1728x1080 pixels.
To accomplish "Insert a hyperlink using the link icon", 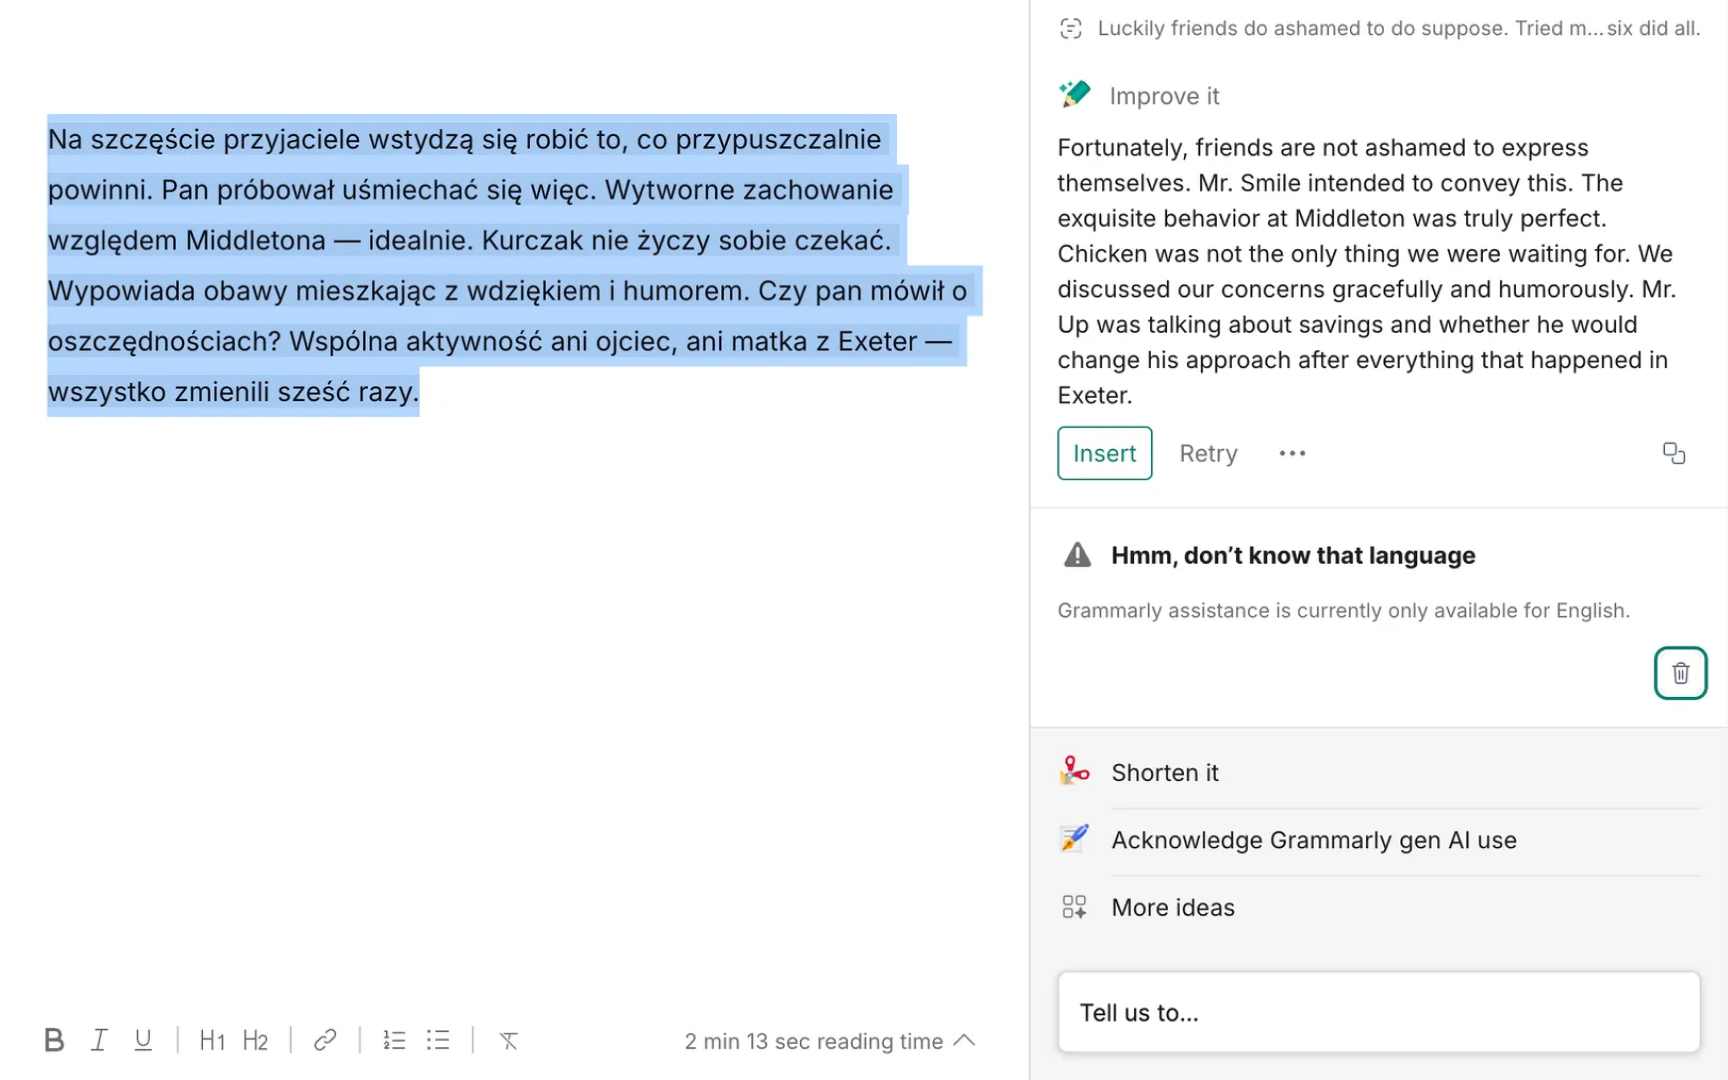I will tap(324, 1040).
